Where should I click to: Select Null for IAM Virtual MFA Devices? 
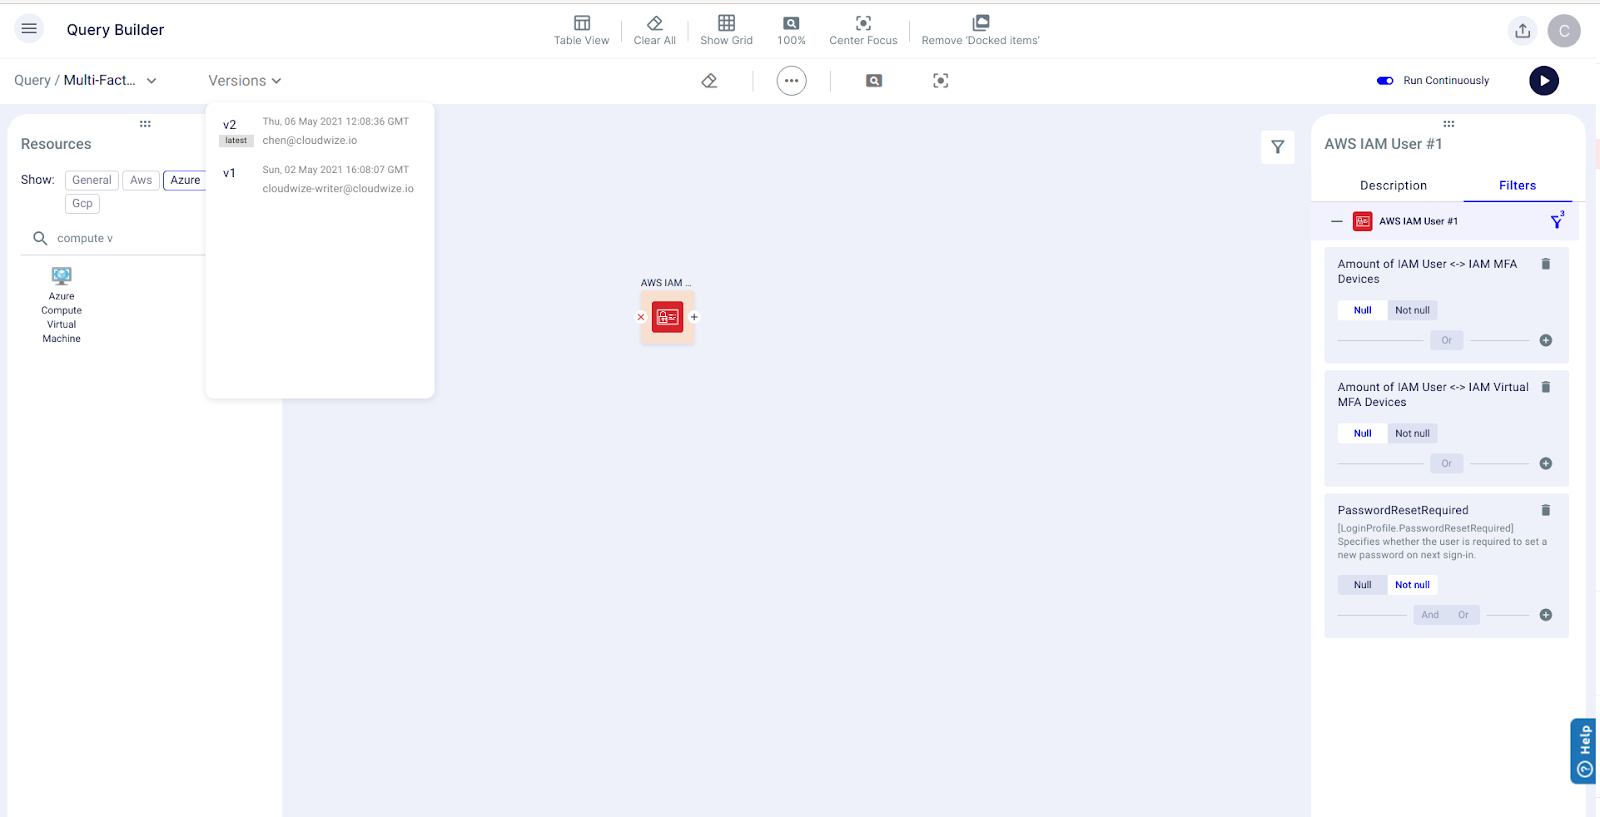(x=1362, y=433)
